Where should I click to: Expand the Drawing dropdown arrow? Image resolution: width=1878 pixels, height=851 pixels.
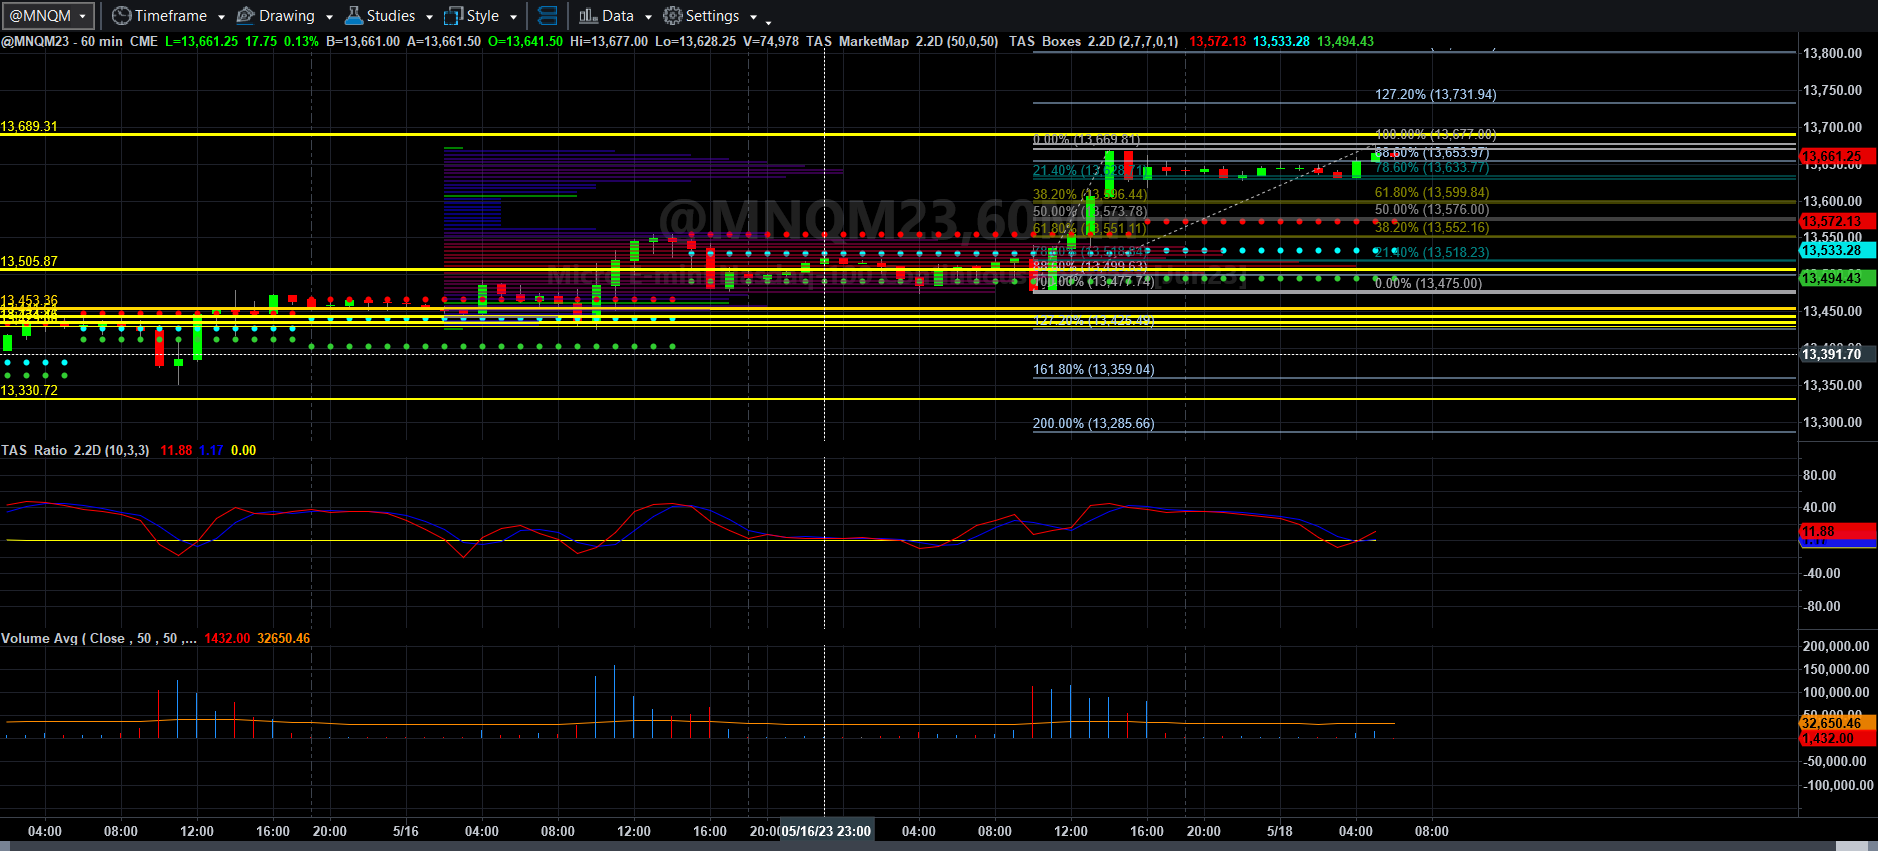329,17
